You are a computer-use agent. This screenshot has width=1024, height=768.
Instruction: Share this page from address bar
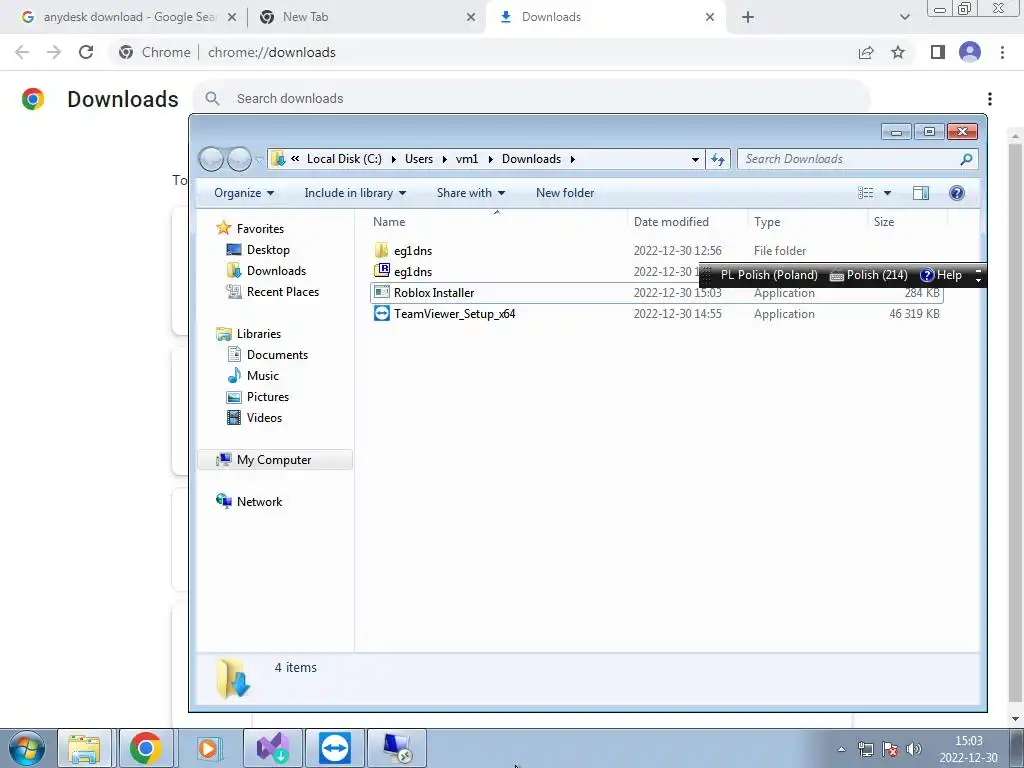coord(866,52)
